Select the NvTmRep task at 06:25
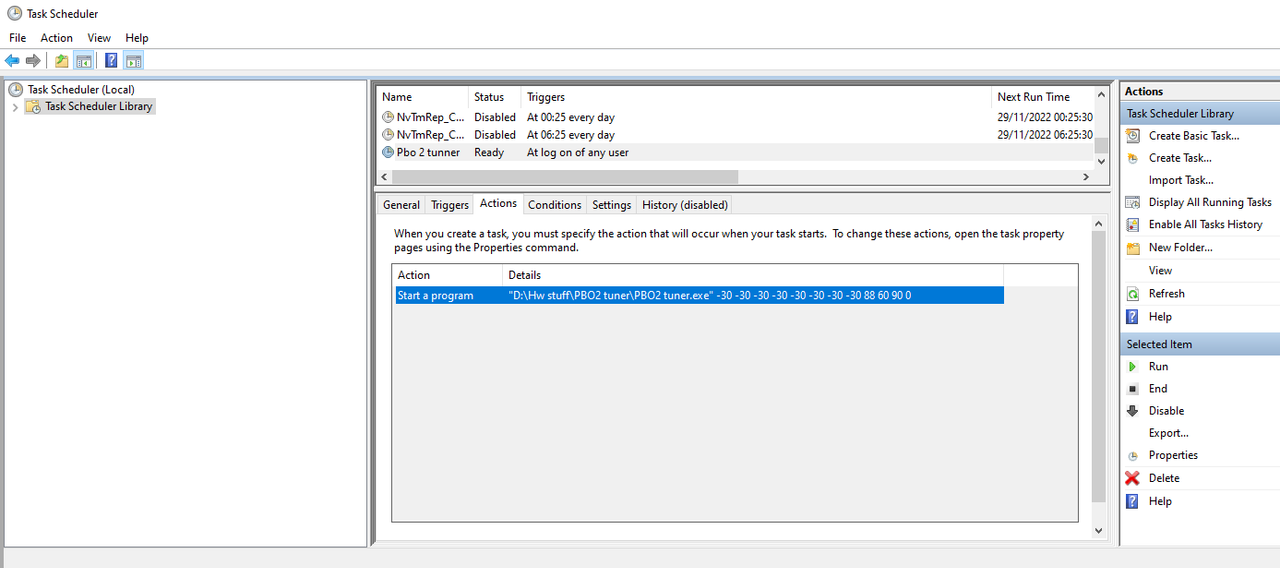This screenshot has height=568, width=1280. pos(737,135)
